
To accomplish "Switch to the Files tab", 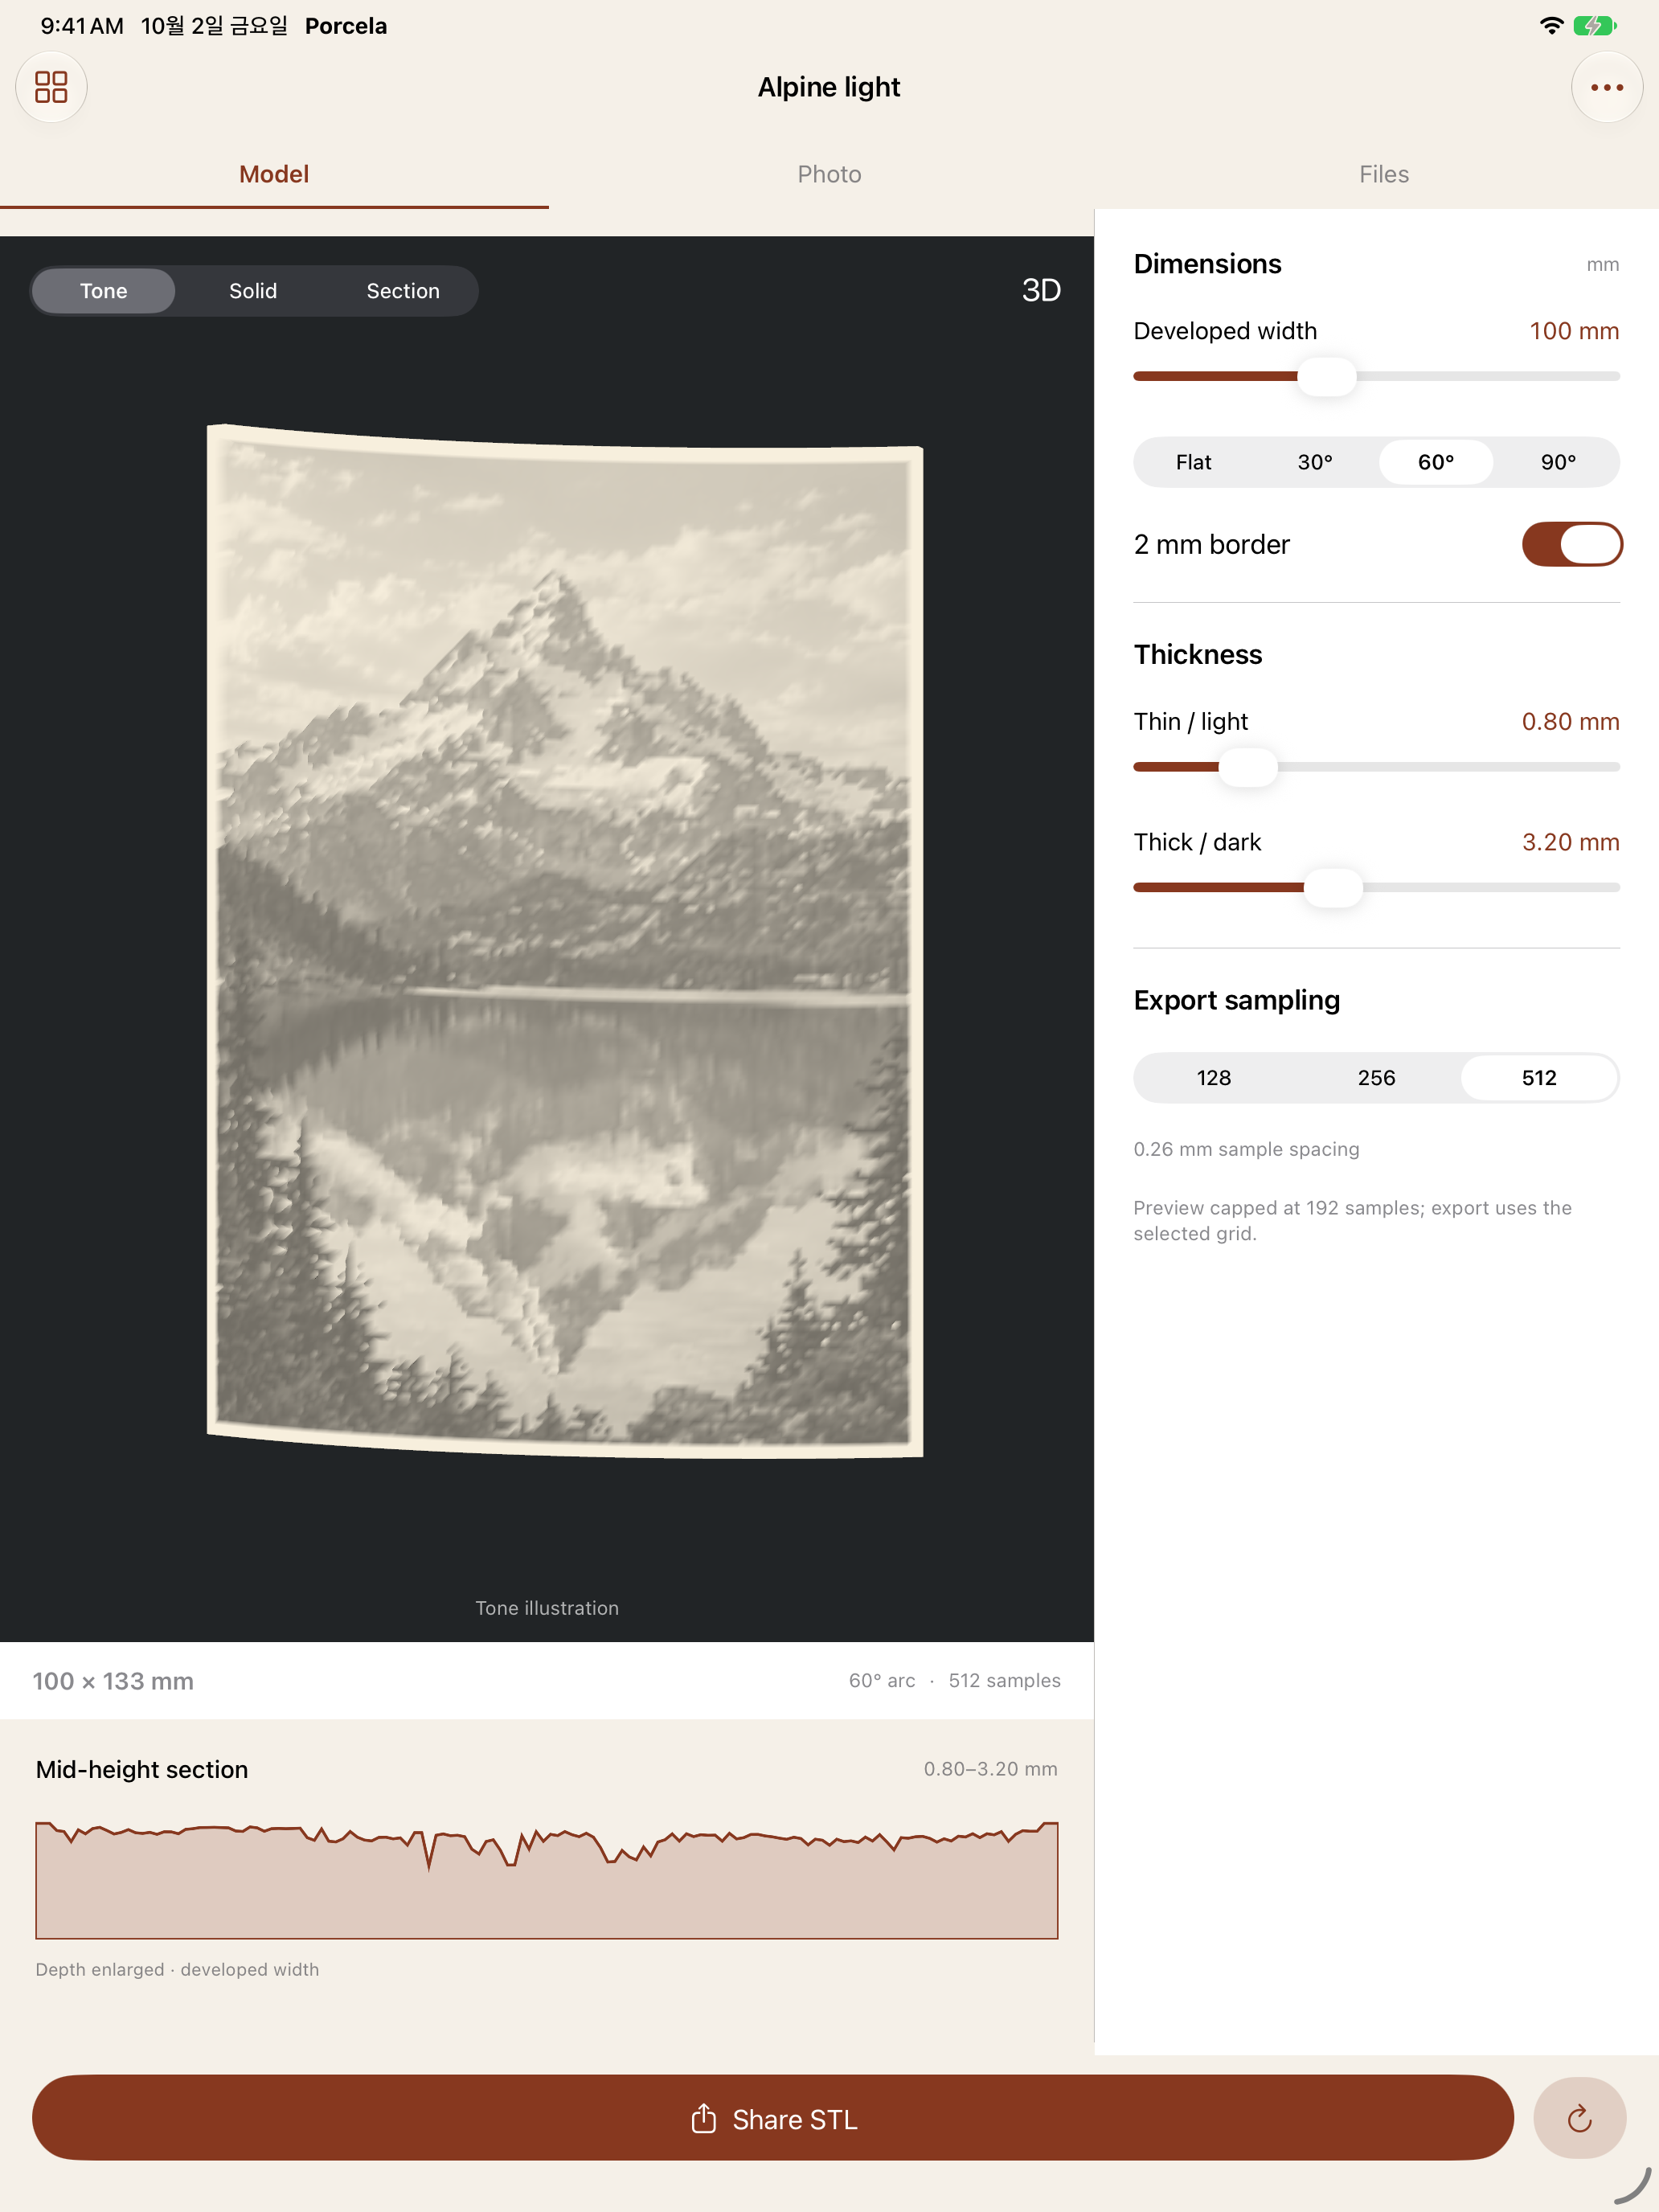I will tap(1383, 174).
